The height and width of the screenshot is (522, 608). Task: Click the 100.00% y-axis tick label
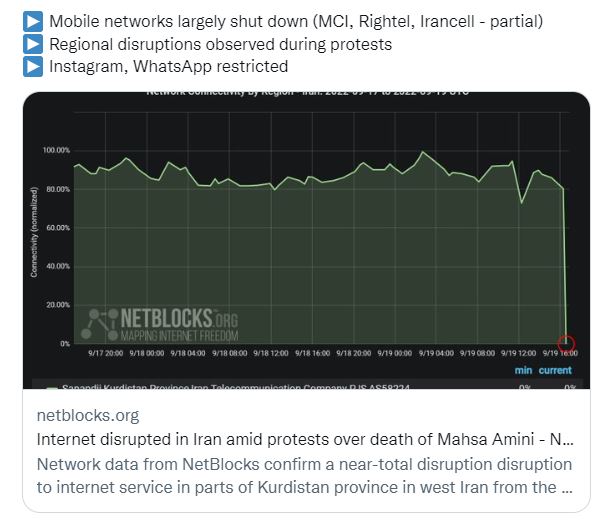click(x=55, y=151)
